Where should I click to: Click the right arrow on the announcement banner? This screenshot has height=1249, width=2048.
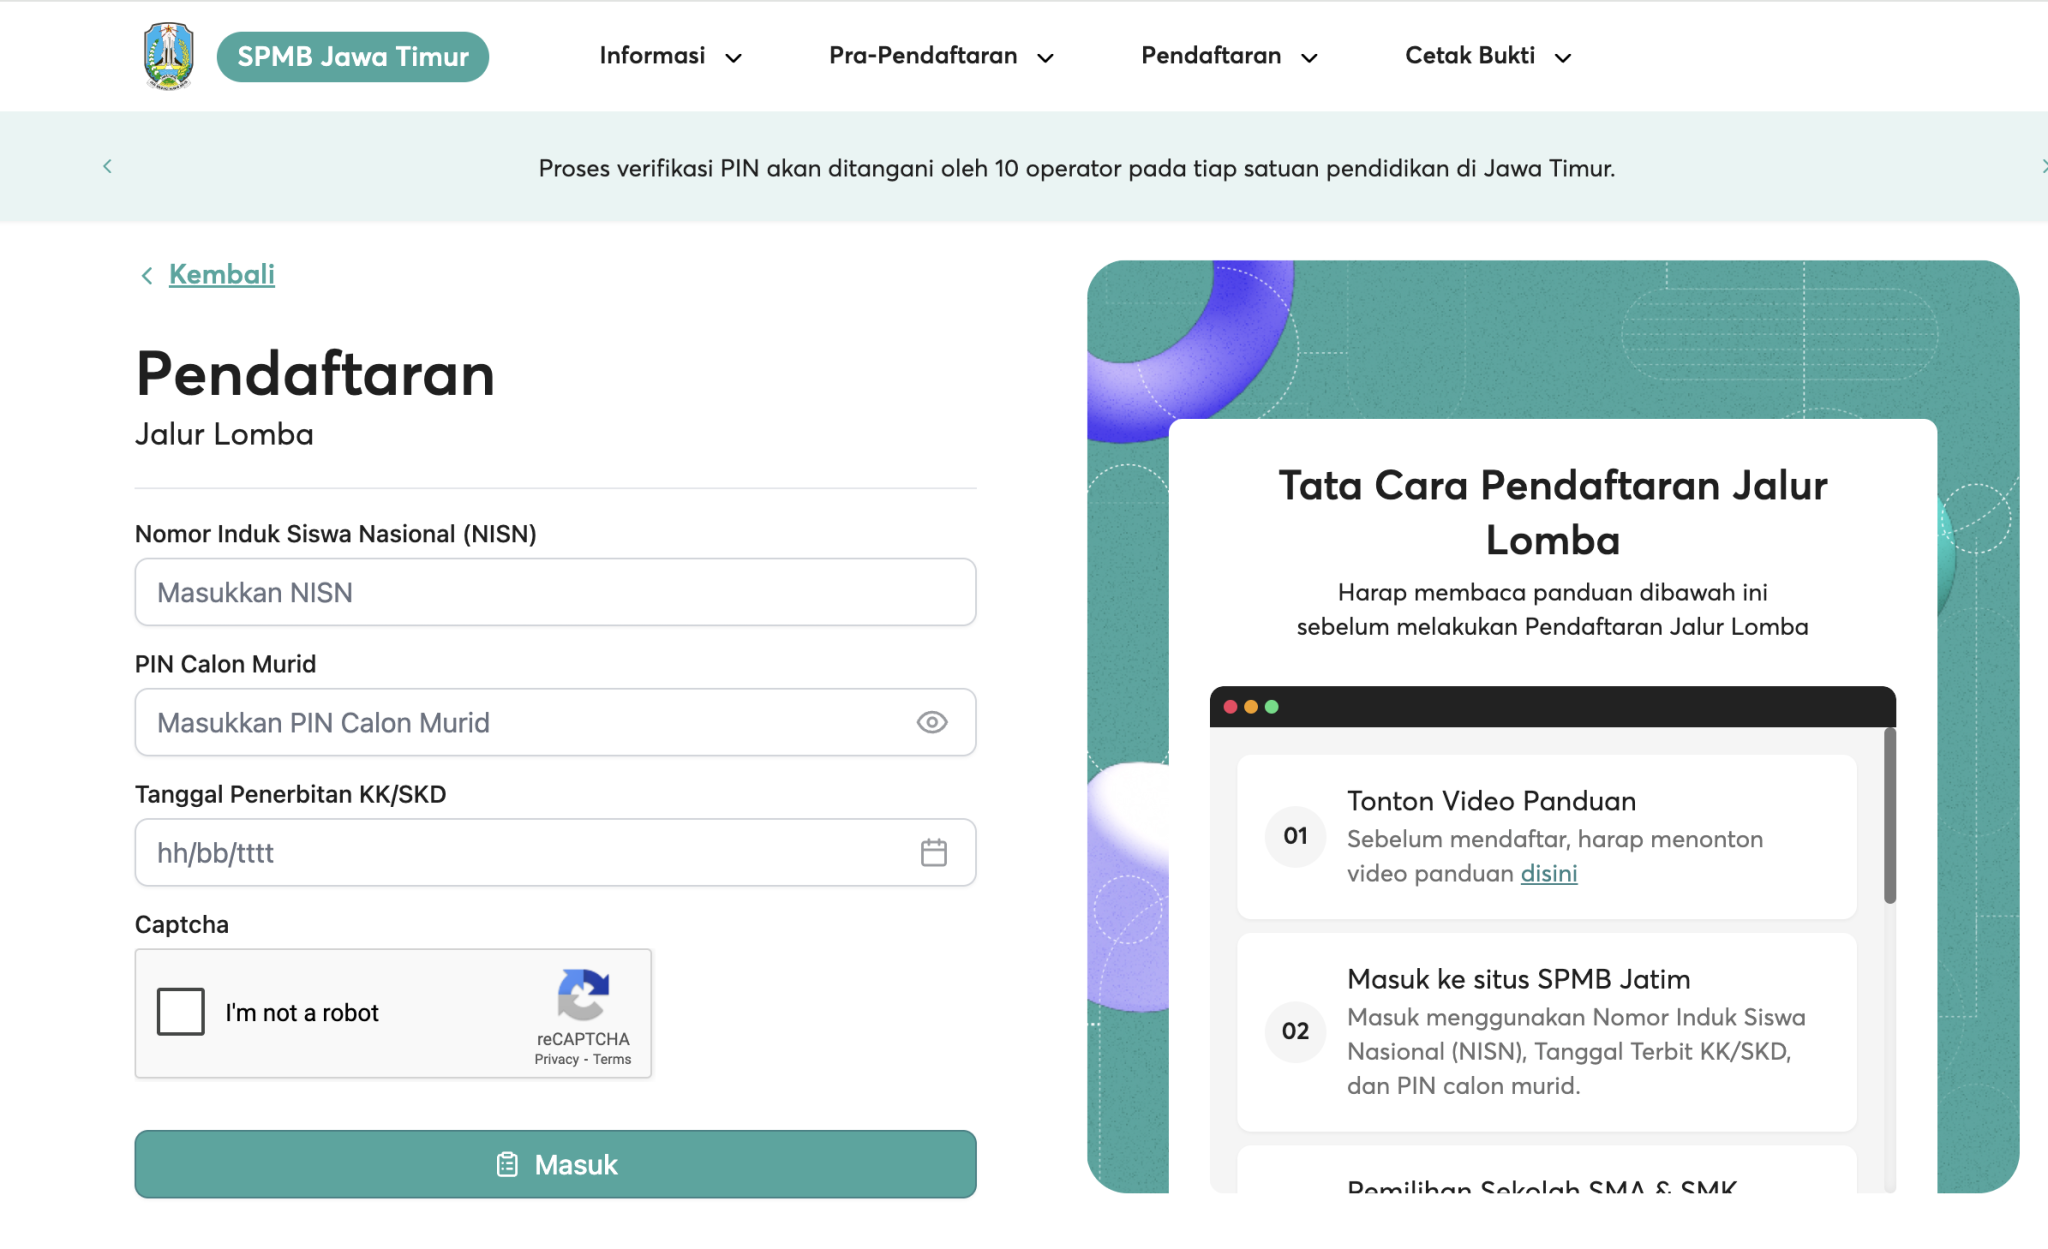click(x=2043, y=166)
